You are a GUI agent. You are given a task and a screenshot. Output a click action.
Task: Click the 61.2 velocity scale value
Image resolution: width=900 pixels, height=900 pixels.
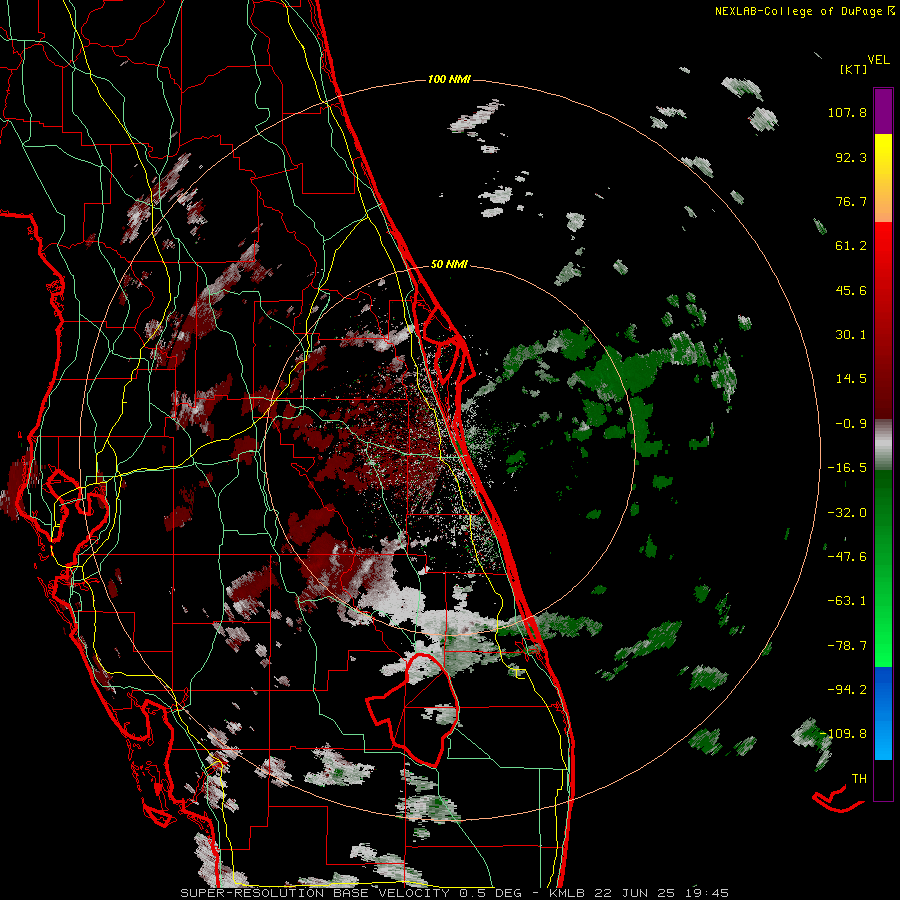coord(851,246)
